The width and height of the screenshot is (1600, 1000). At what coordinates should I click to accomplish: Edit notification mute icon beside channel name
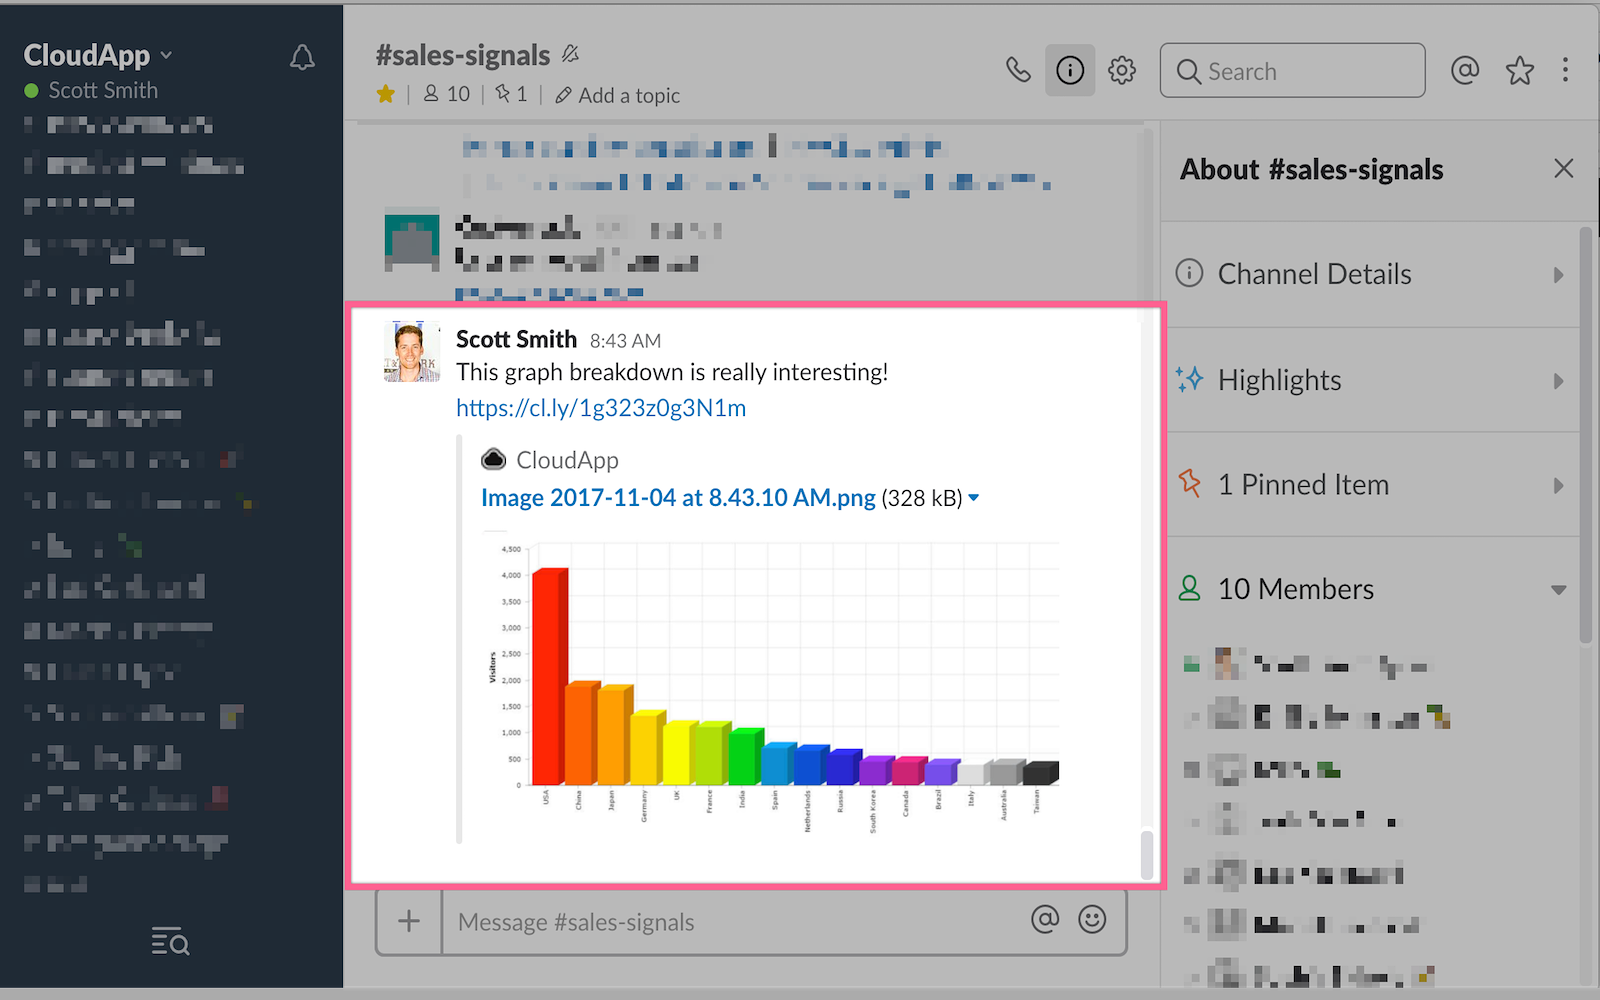[570, 54]
